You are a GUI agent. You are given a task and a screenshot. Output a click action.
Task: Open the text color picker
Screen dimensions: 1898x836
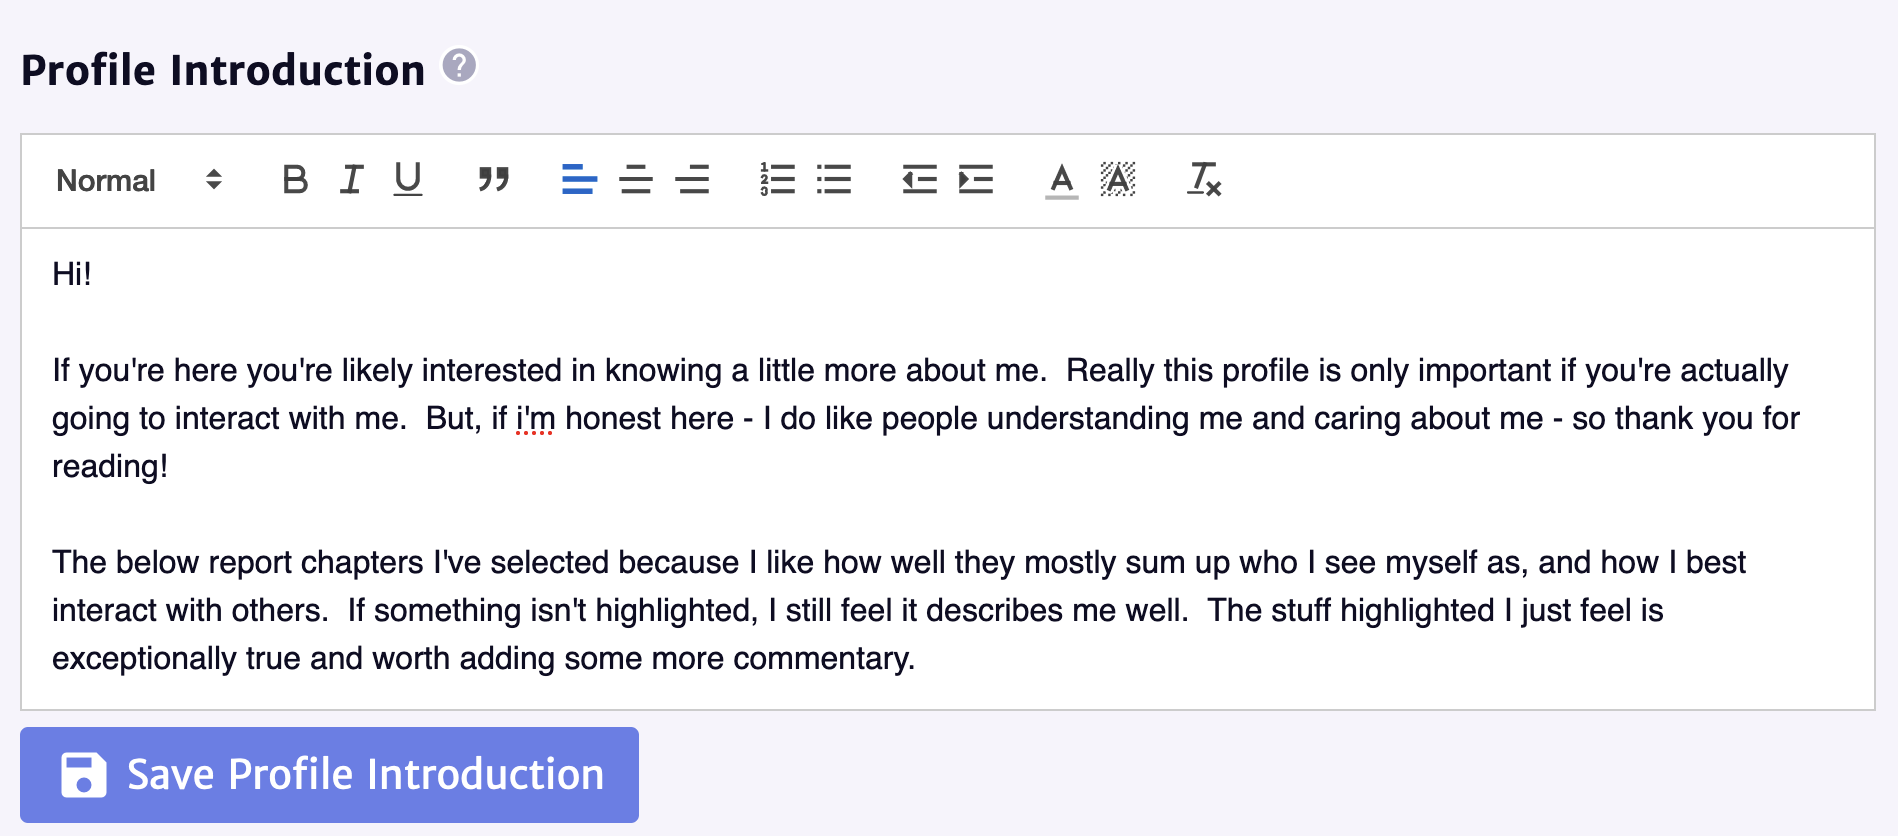pyautogui.click(x=1062, y=180)
